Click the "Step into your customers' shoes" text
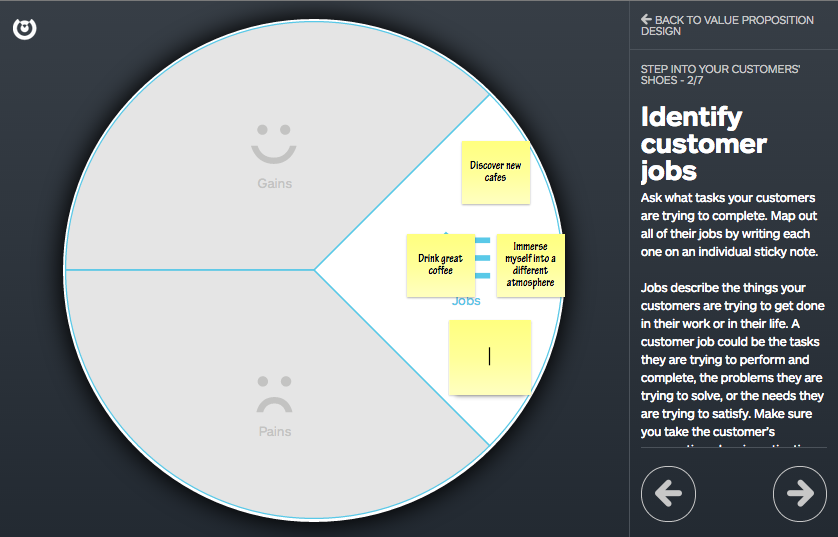The width and height of the screenshot is (838, 537). coord(720,74)
